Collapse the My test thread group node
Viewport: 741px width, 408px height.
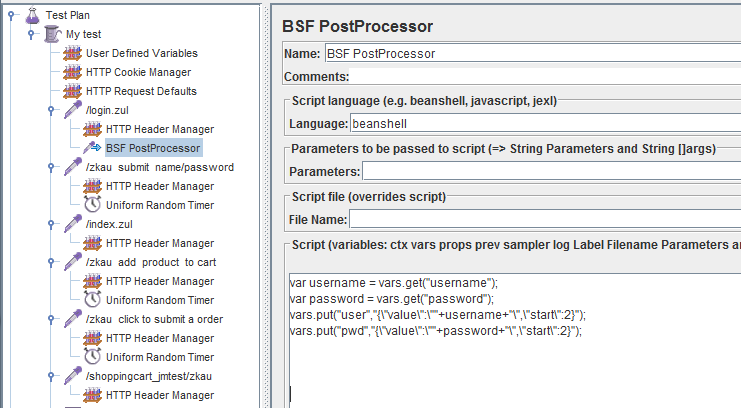(31, 35)
